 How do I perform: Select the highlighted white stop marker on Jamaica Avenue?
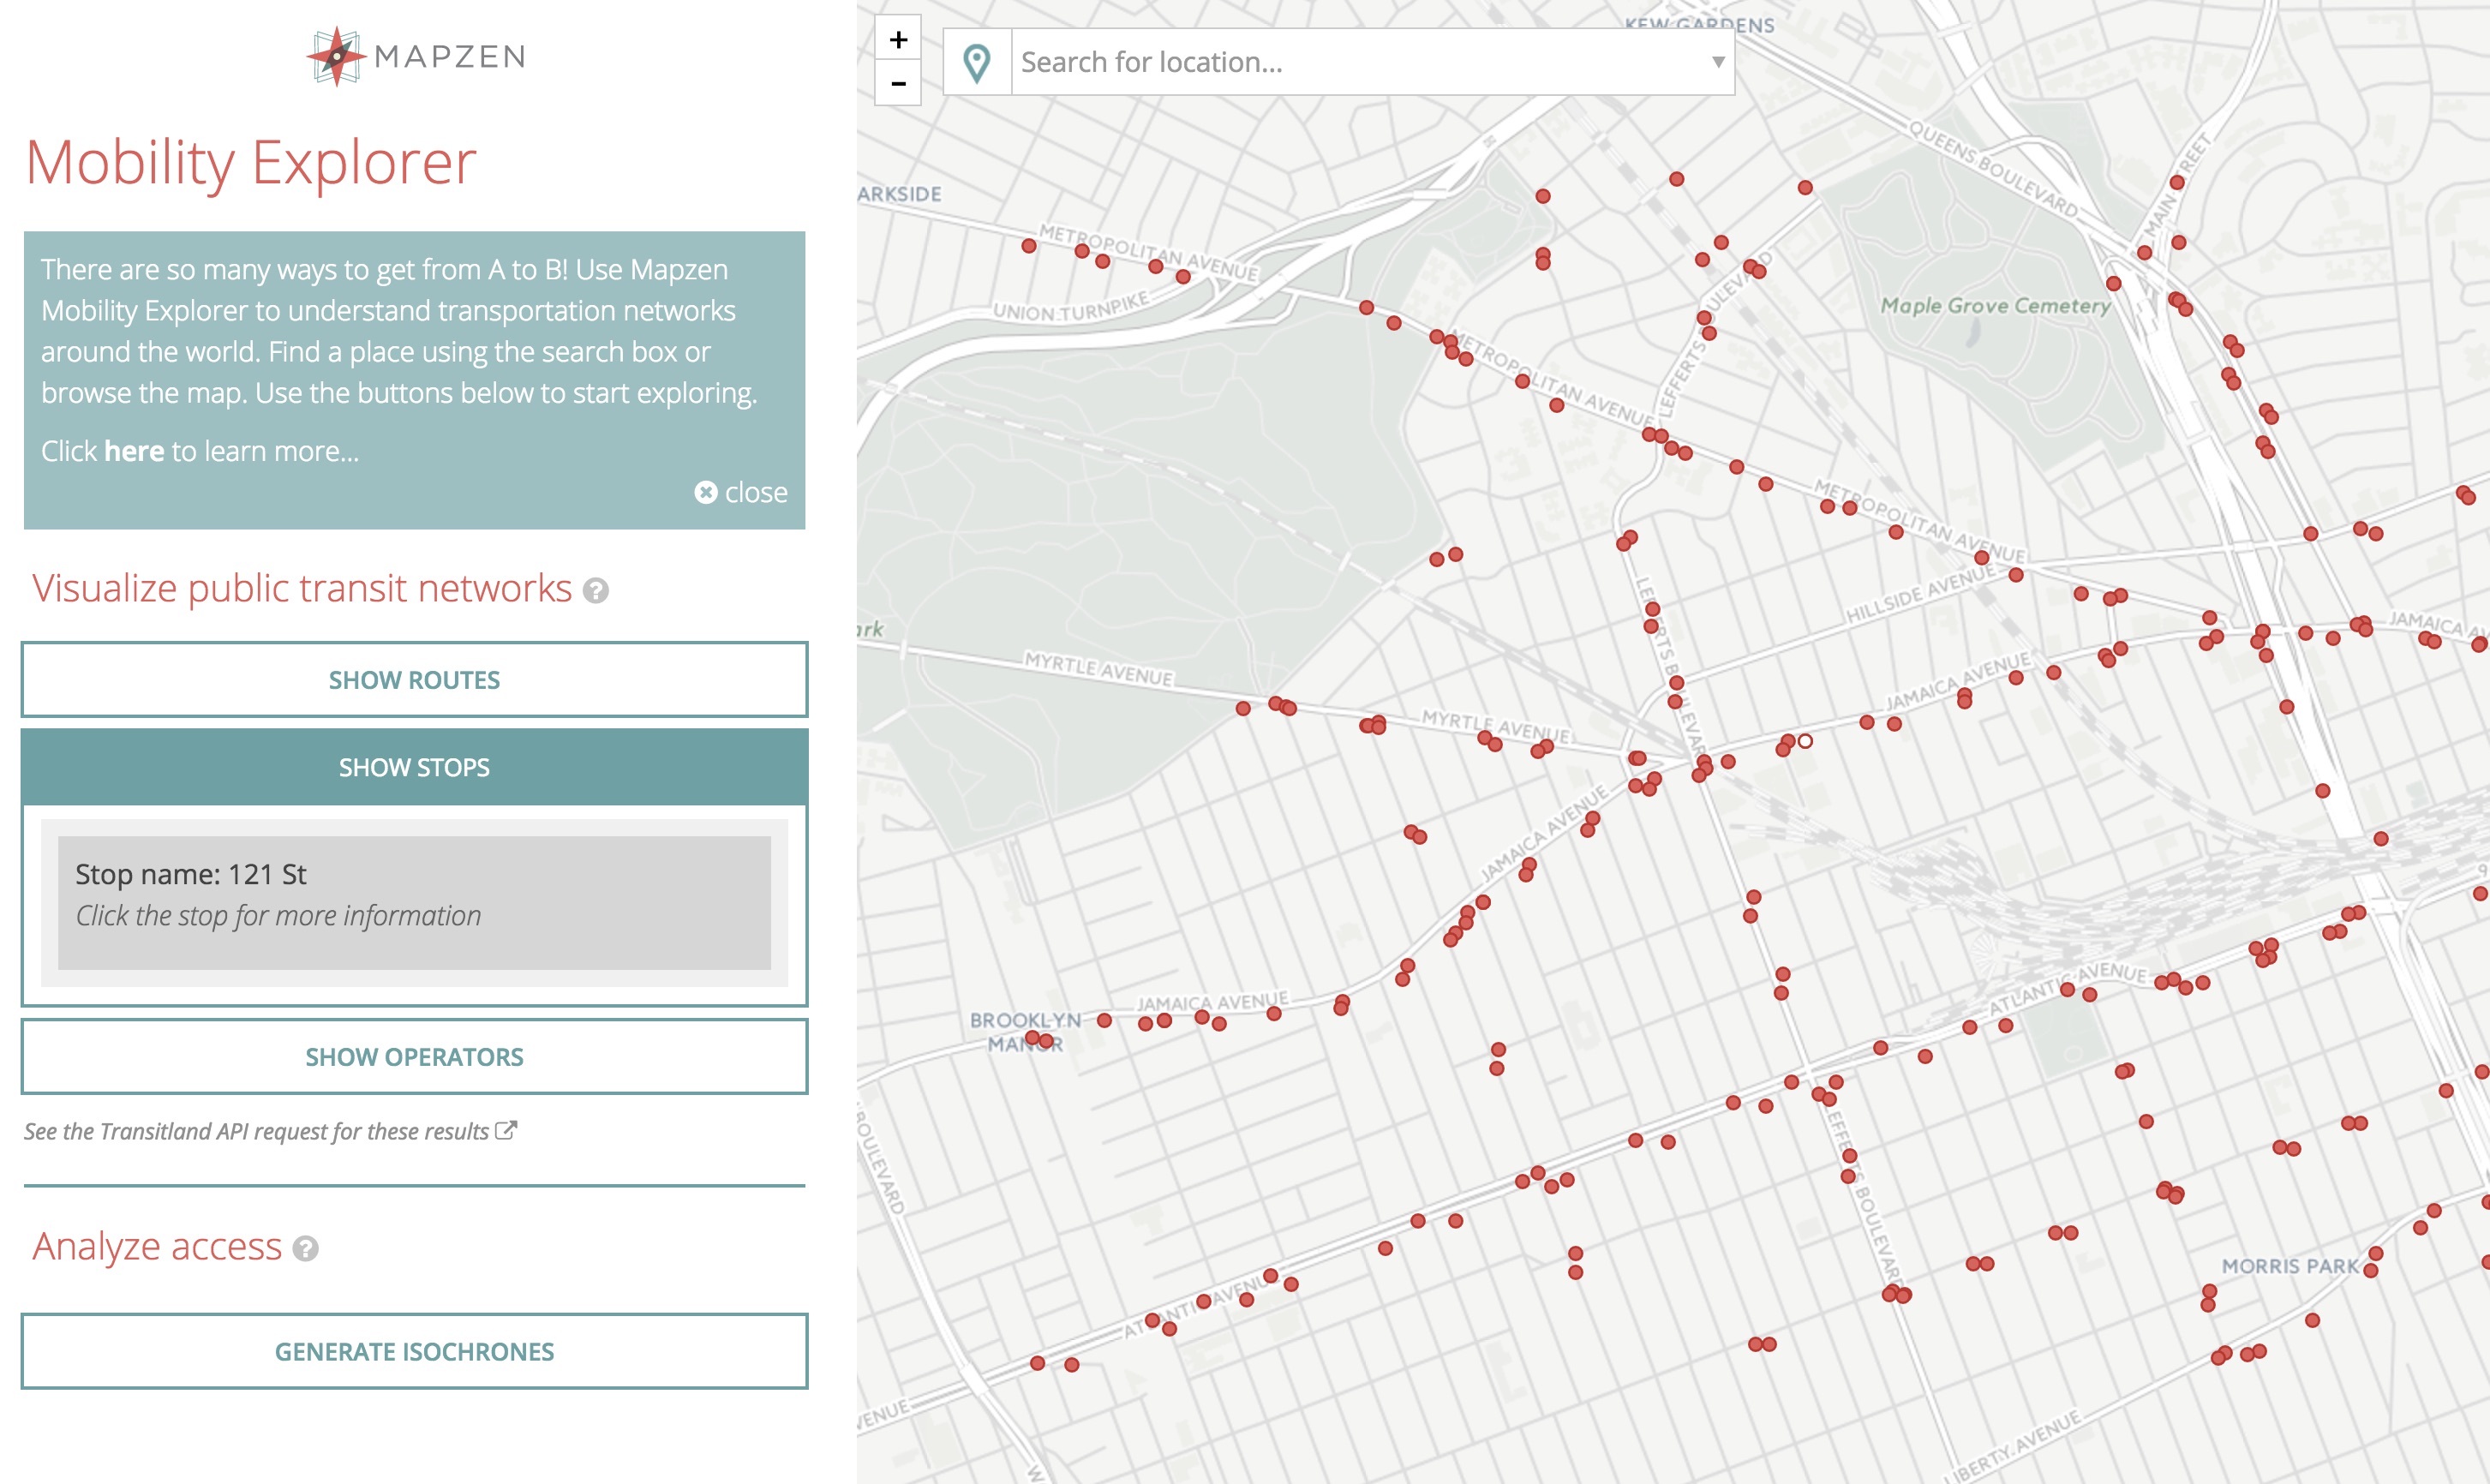point(1805,741)
